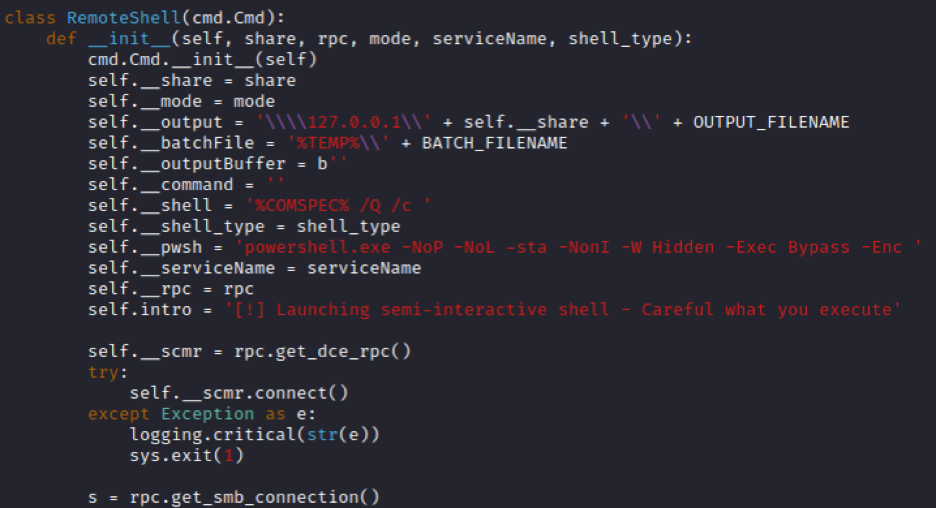Click the shell_type parameter in the def line
936x508 pixels.
pyautogui.click(x=620, y=39)
